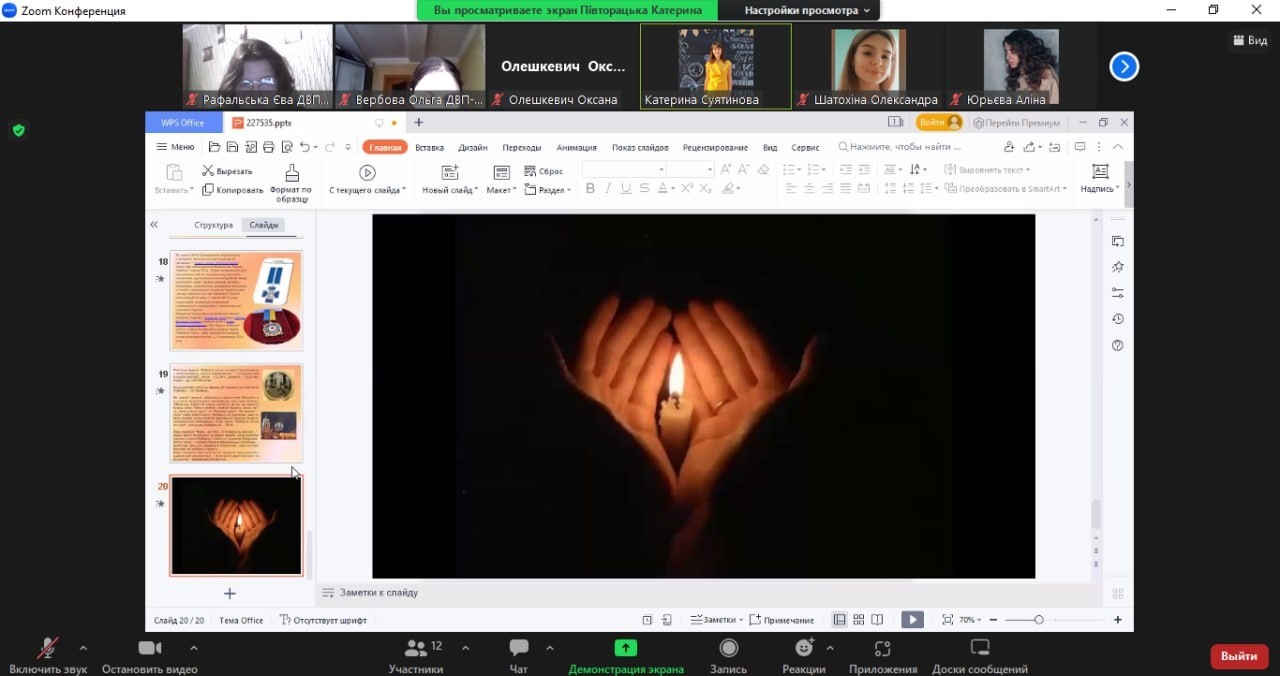Click the Format Painter (Формат по образцу) icon
This screenshot has width=1280, height=676.
[291, 173]
